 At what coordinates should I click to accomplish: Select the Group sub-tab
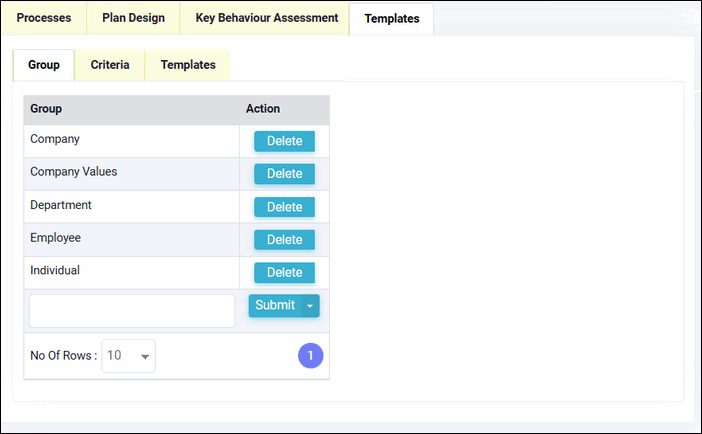tap(44, 65)
